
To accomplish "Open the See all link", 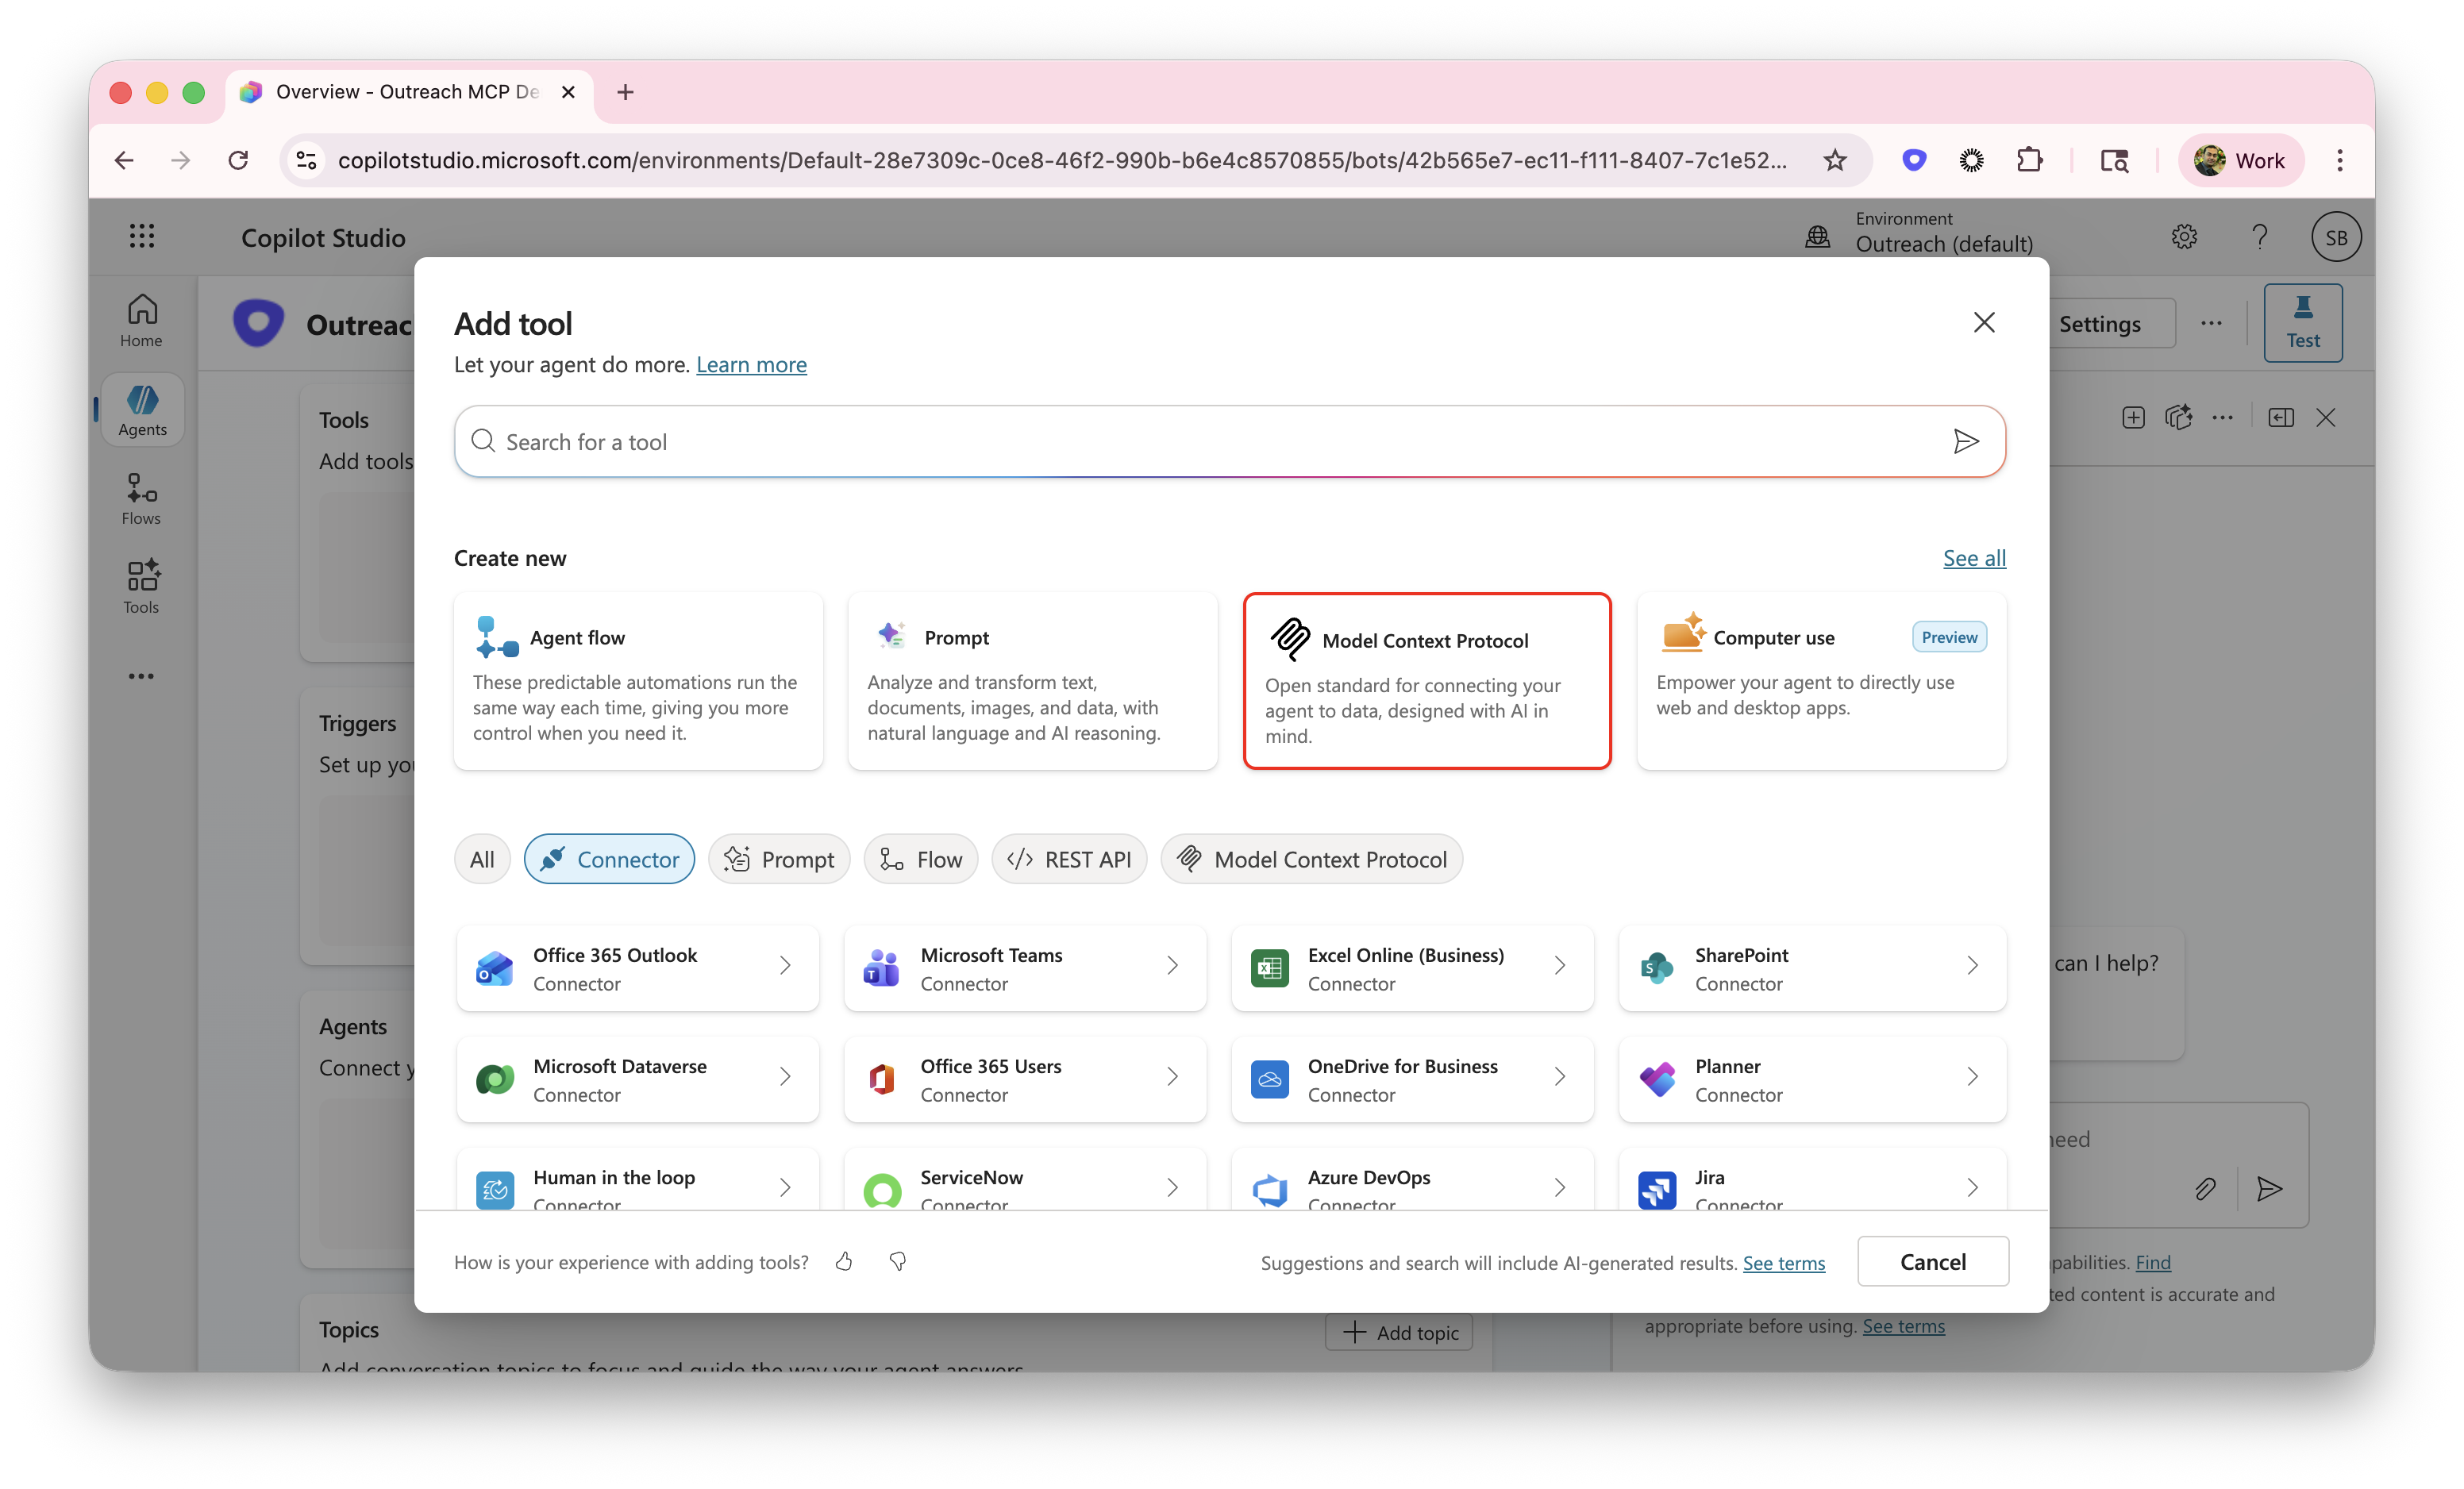I will (1974, 558).
